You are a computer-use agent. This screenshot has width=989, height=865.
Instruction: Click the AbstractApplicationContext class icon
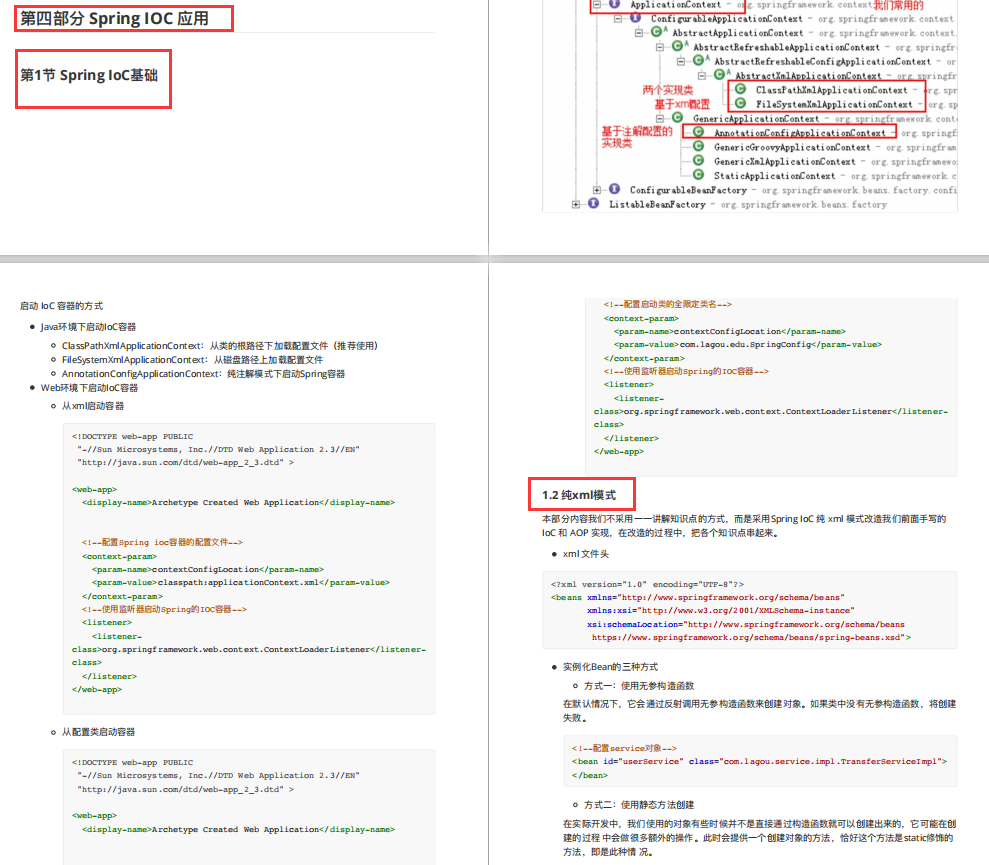click(657, 32)
